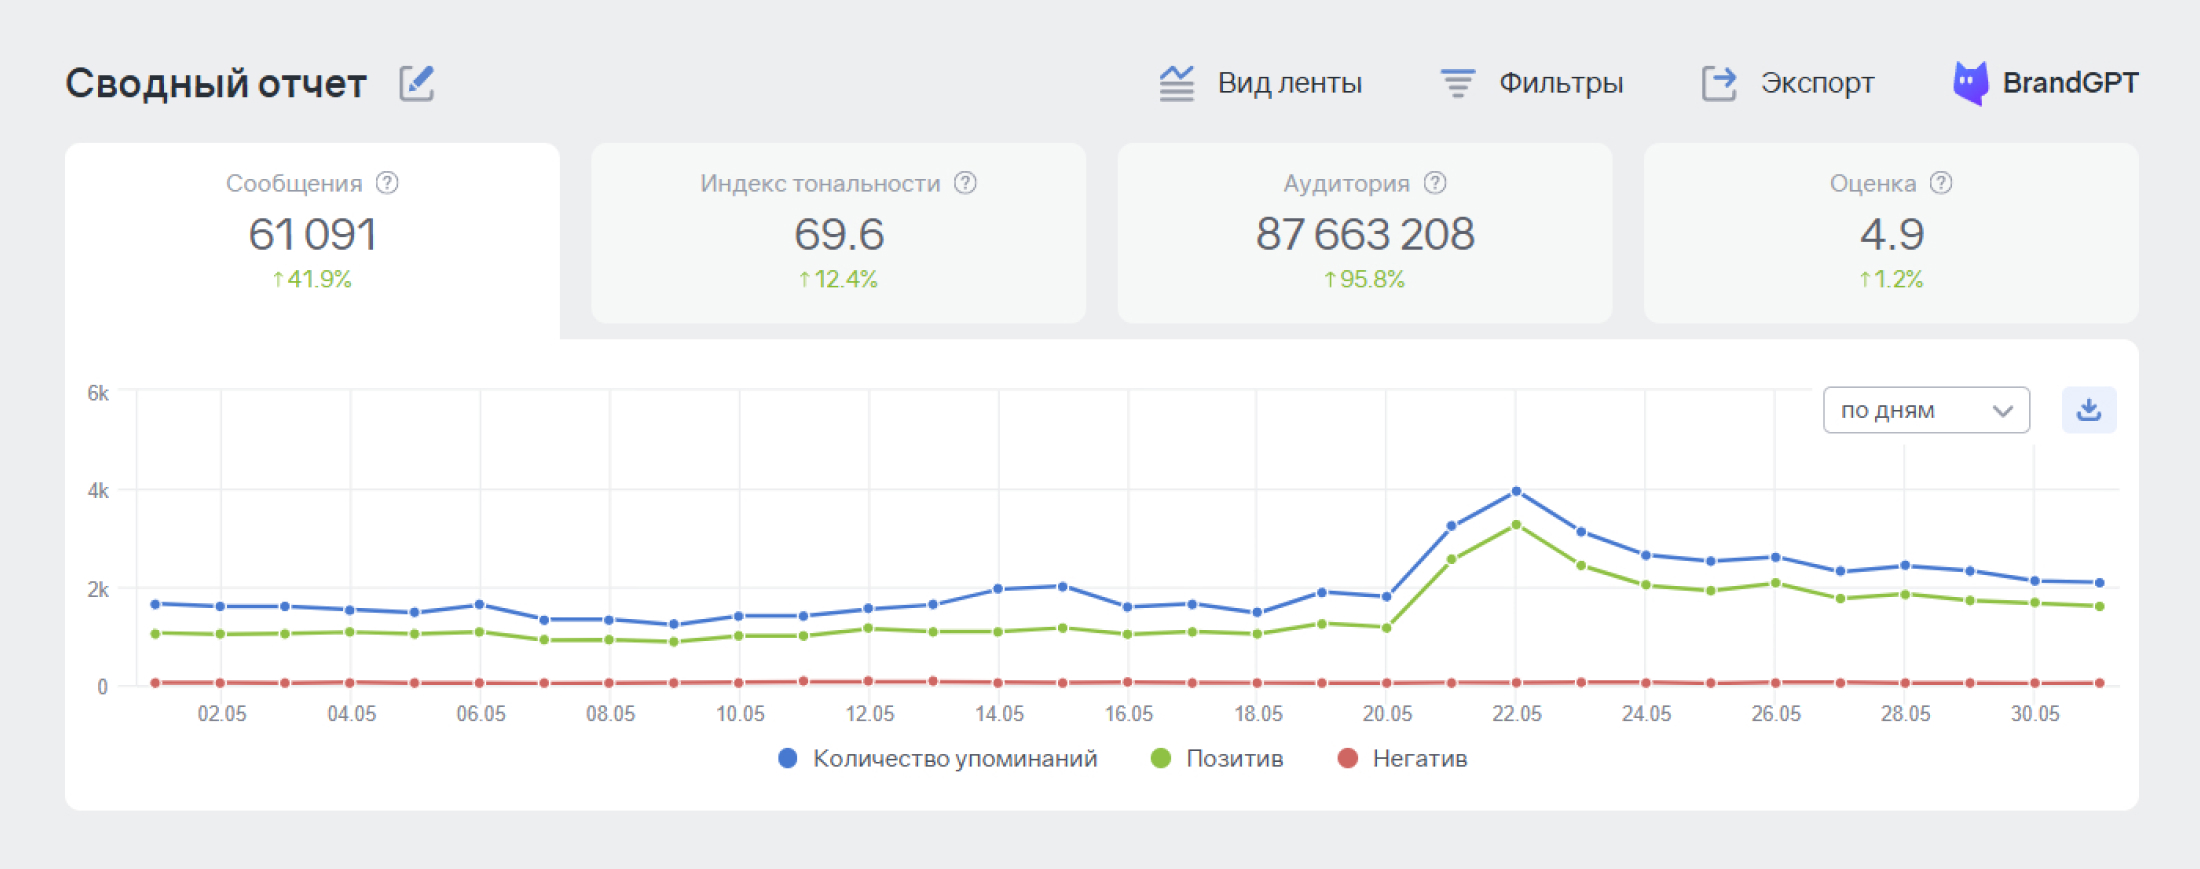Click the Экспорт arrow icon
The height and width of the screenshot is (869, 2200).
point(1719,83)
